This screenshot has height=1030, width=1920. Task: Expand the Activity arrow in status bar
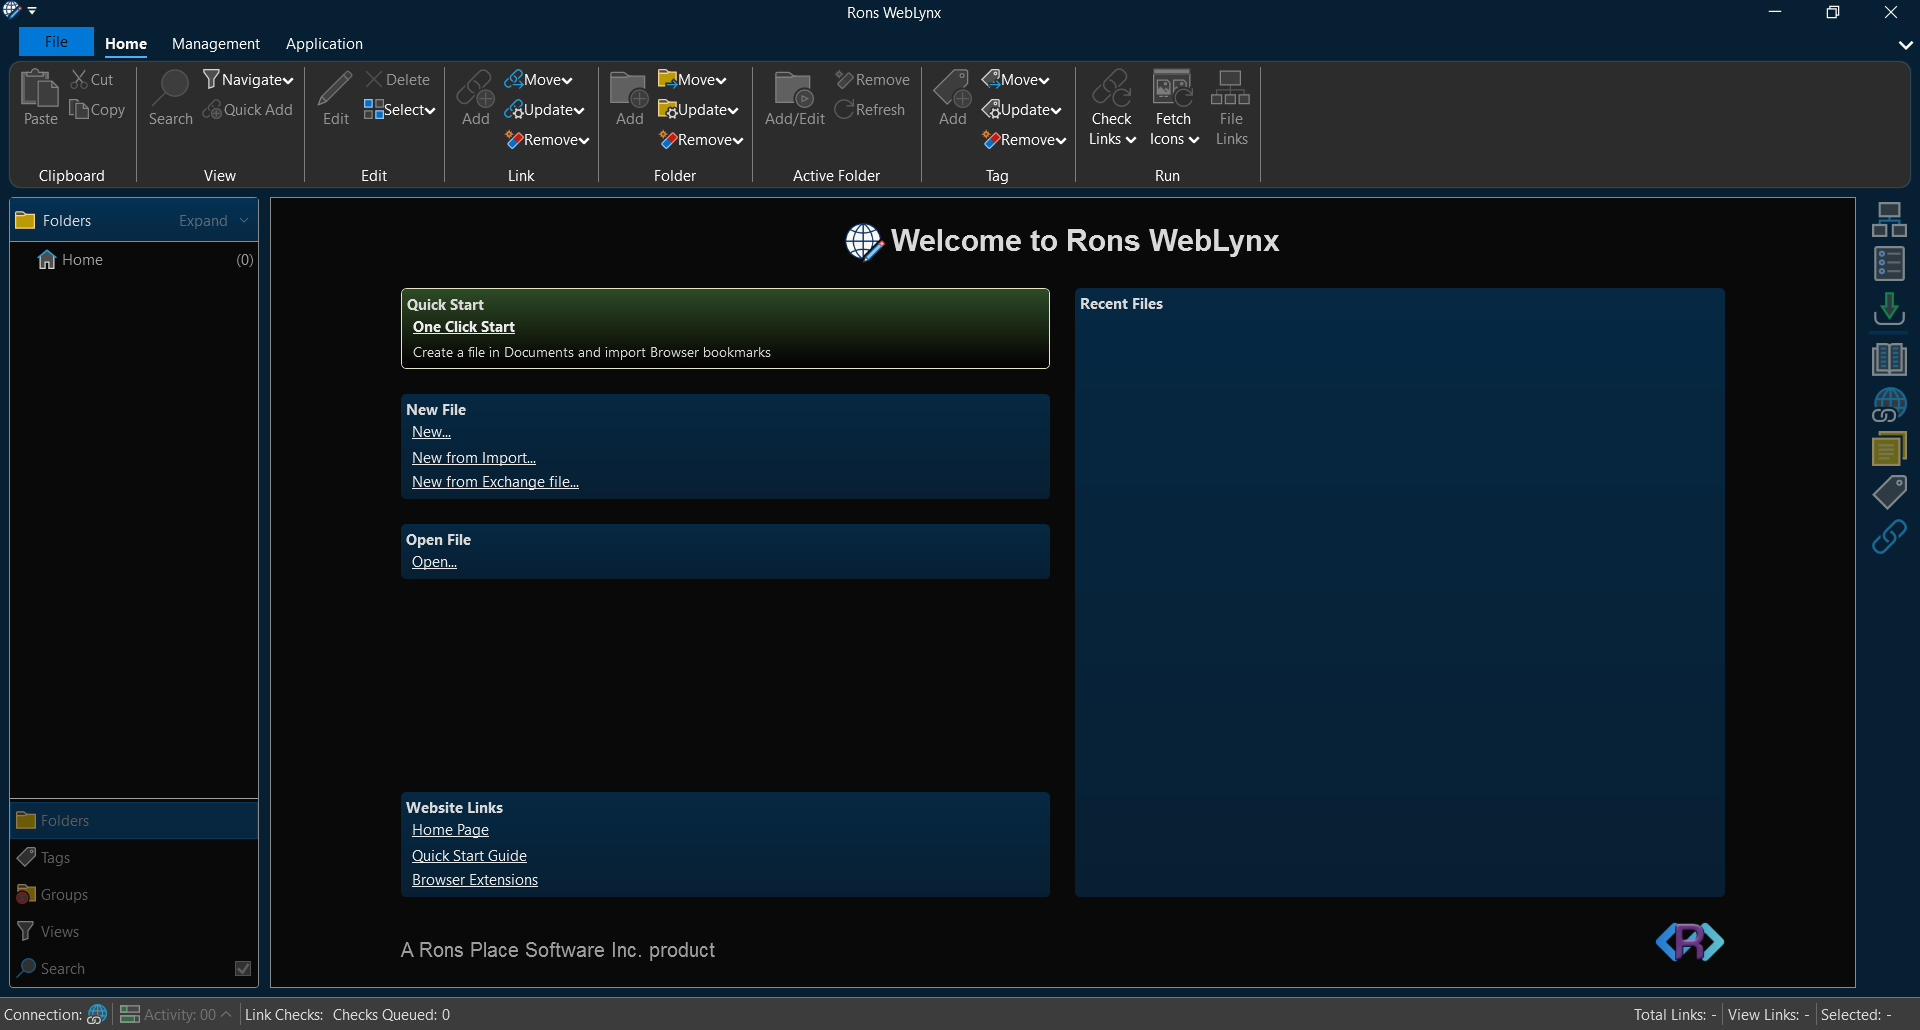(226, 1014)
